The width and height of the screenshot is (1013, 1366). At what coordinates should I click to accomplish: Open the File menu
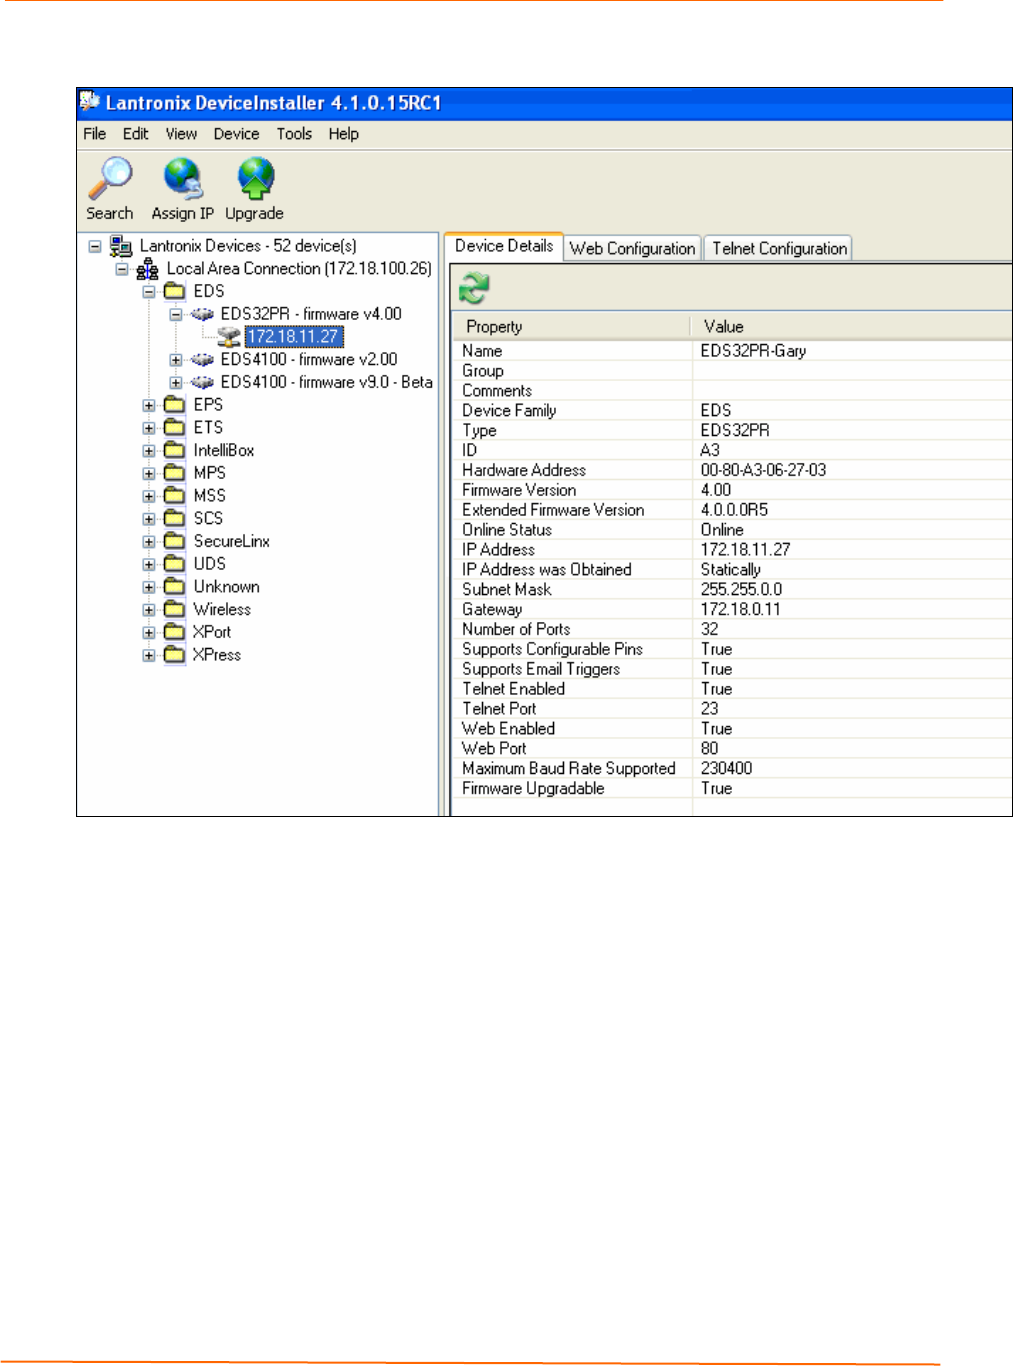pyautogui.click(x=95, y=134)
